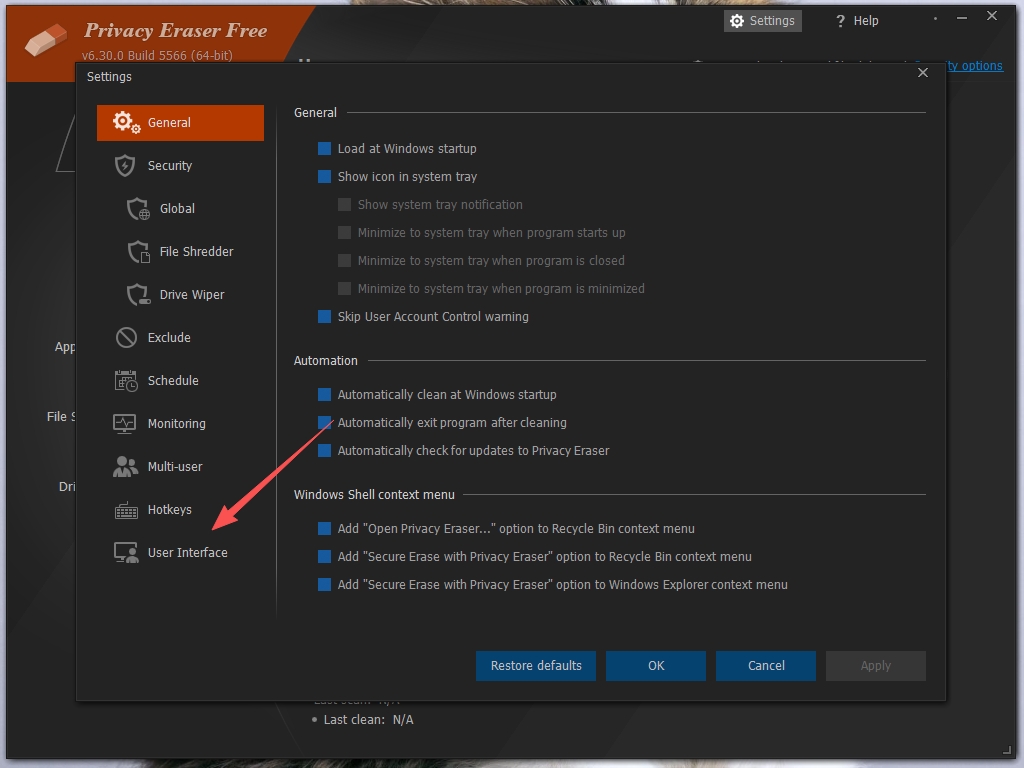The image size is (1024, 768).
Task: Click the Last clean: N/A text in main window
Action: tap(368, 720)
